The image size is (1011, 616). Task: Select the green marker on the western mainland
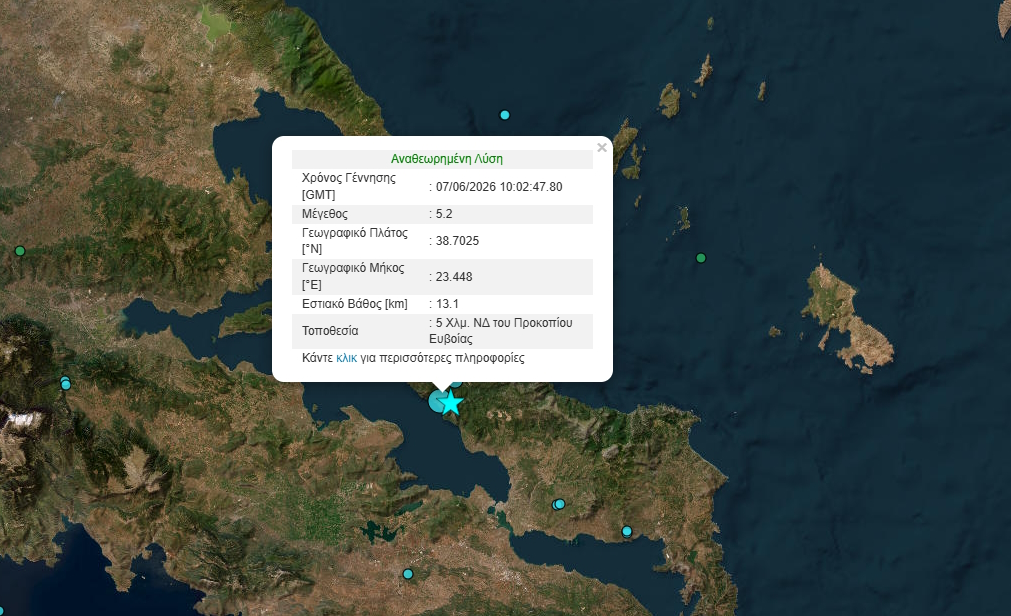coord(20,251)
